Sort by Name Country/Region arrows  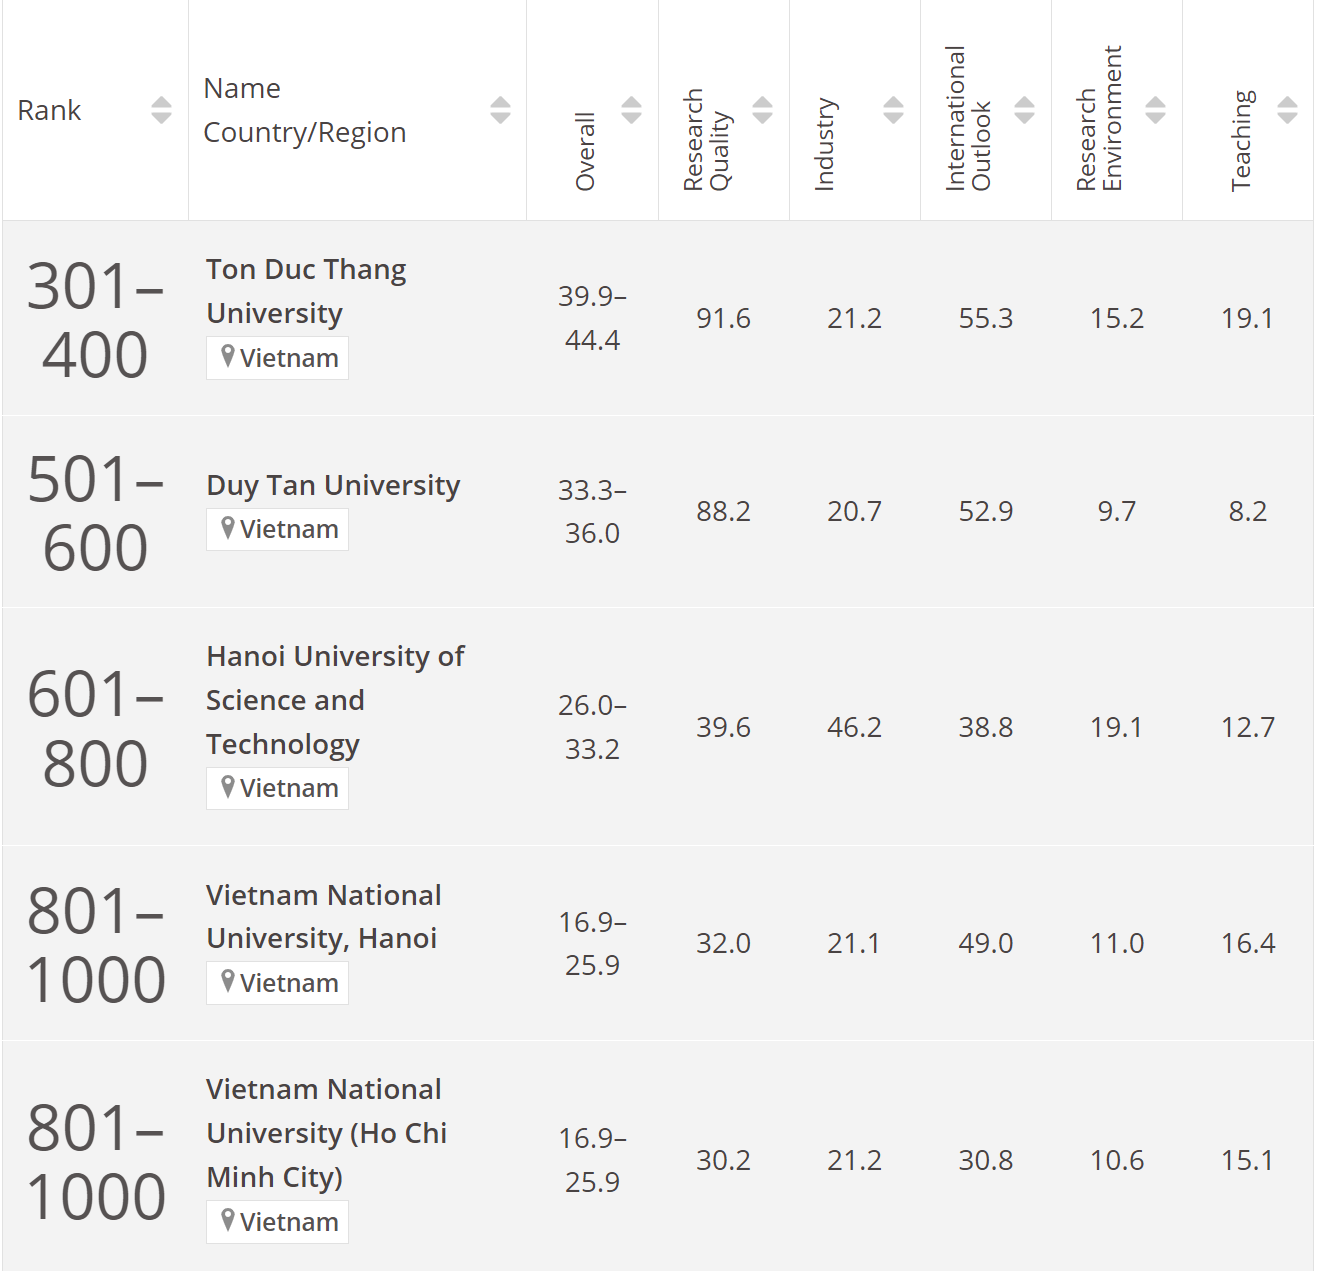(x=500, y=110)
